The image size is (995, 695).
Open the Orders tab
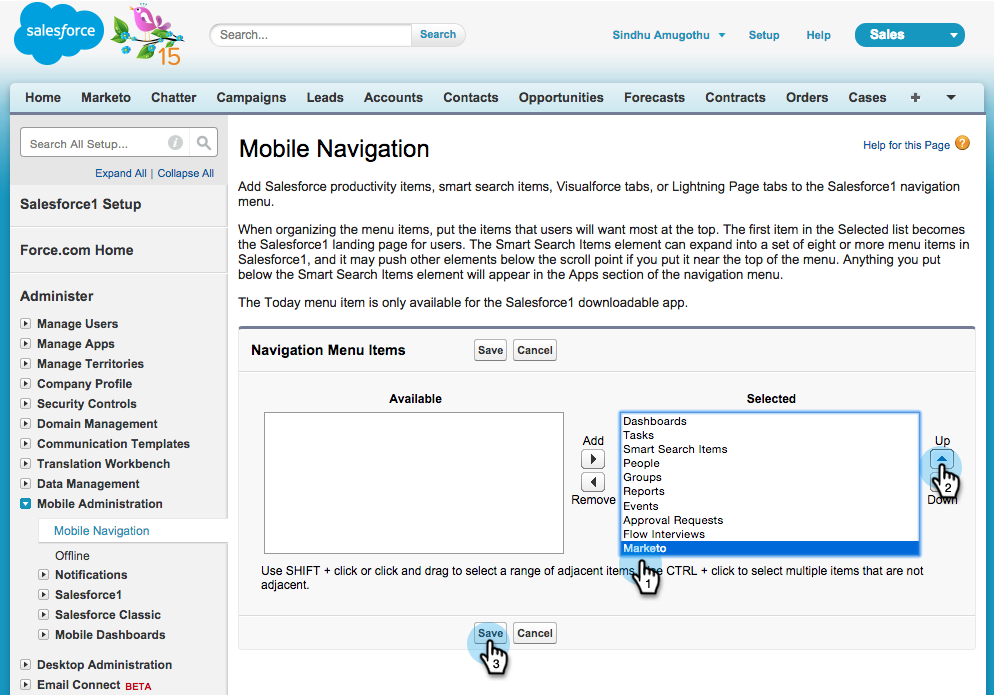click(807, 98)
